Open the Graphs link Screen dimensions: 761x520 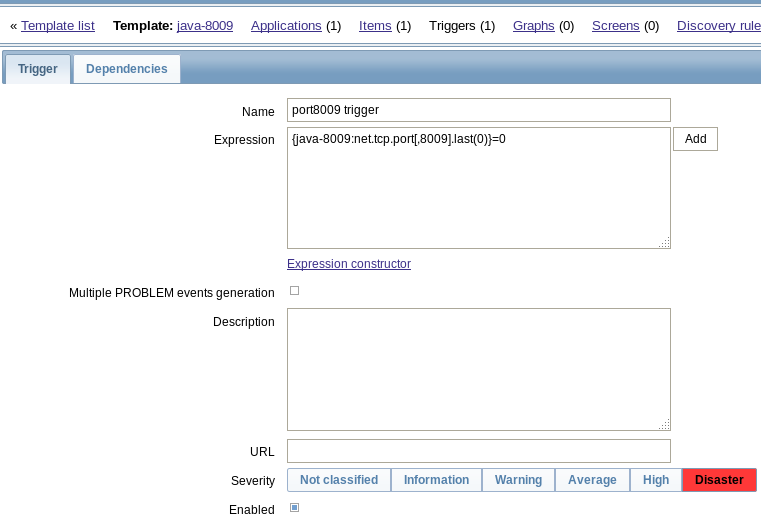[x=533, y=26]
